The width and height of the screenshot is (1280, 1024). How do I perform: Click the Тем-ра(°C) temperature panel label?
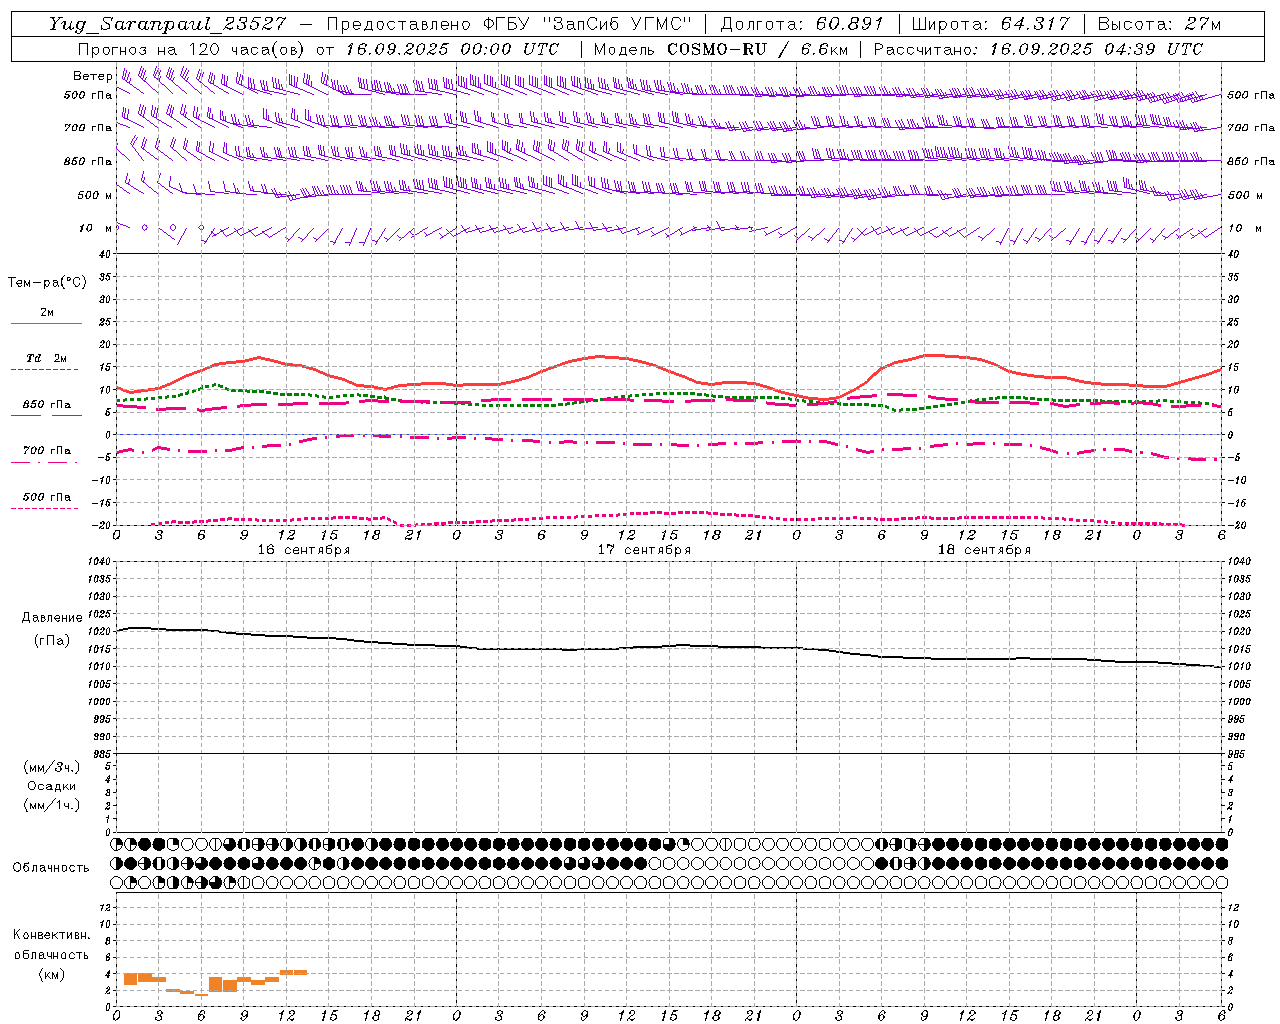click(x=47, y=283)
